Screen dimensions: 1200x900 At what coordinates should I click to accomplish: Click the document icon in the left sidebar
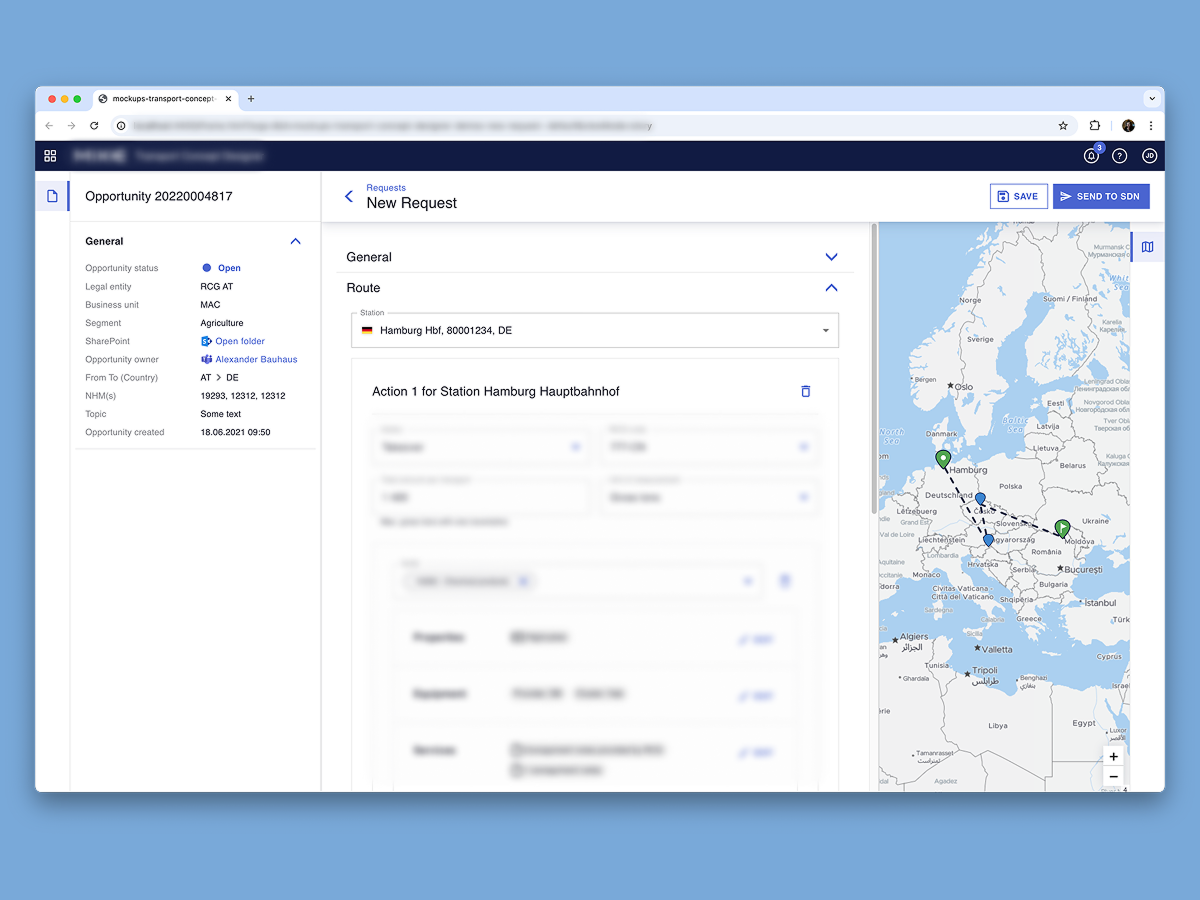tap(52, 196)
